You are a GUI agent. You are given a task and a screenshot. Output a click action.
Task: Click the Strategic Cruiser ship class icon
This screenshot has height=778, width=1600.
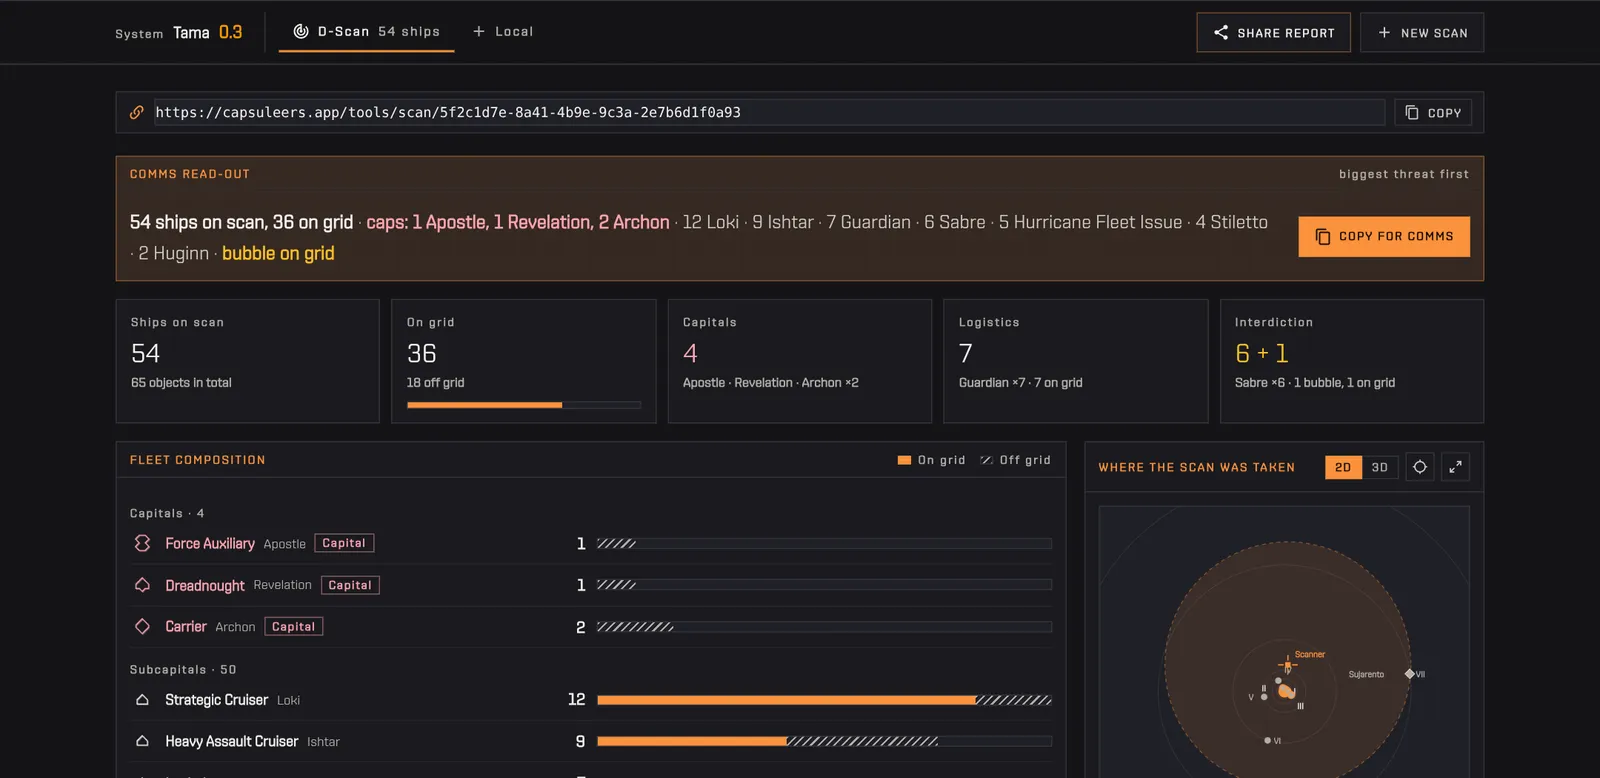click(x=142, y=700)
